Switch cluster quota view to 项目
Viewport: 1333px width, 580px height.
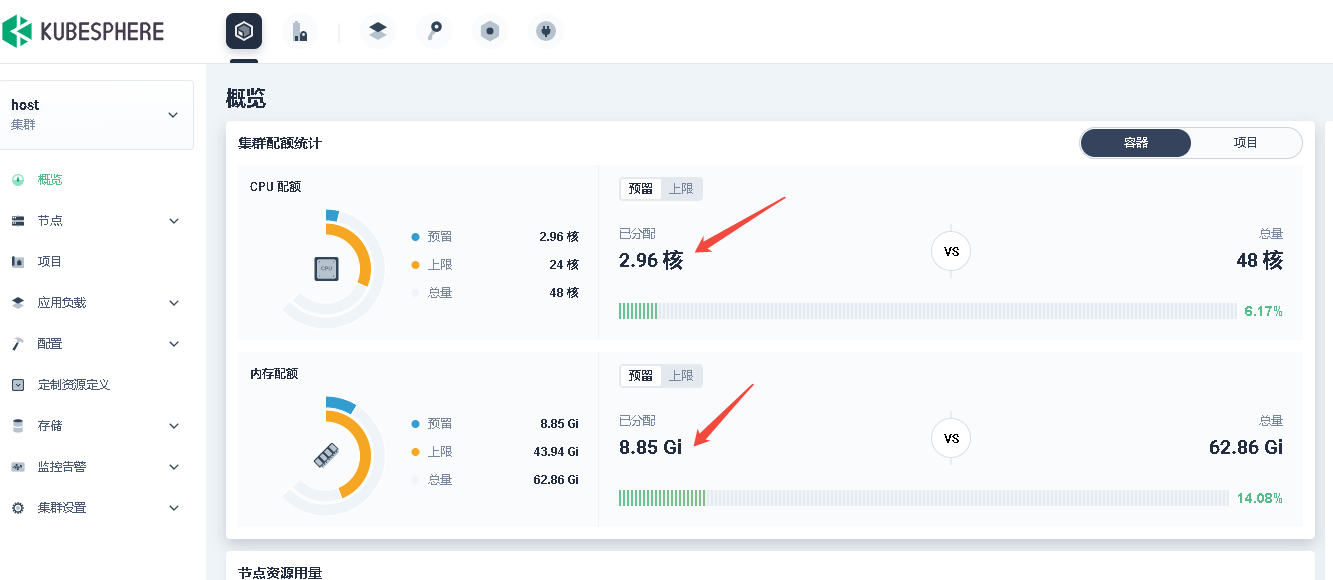[1245, 143]
